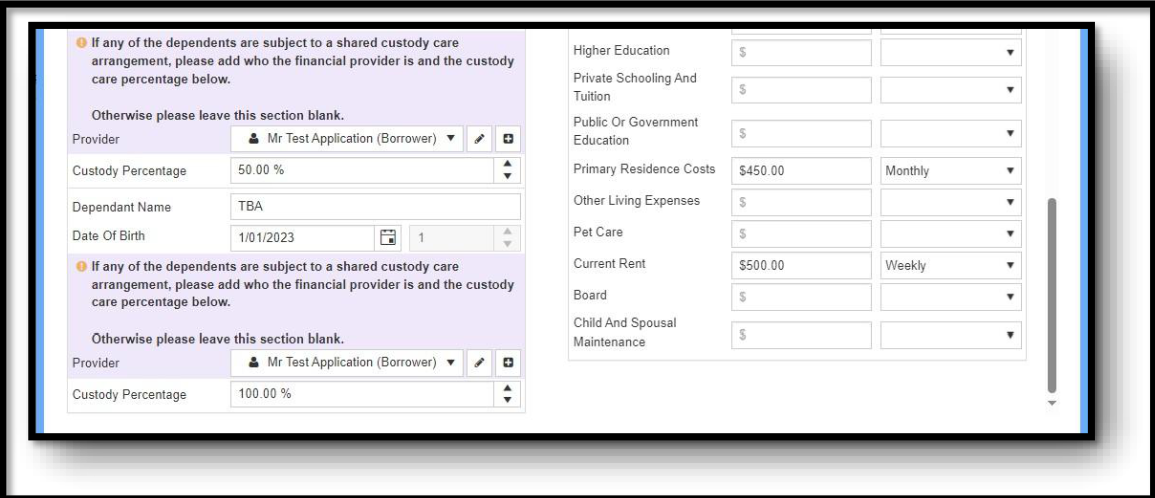Adjust the 100.00 % Custody Percentage stepper

coord(507,394)
